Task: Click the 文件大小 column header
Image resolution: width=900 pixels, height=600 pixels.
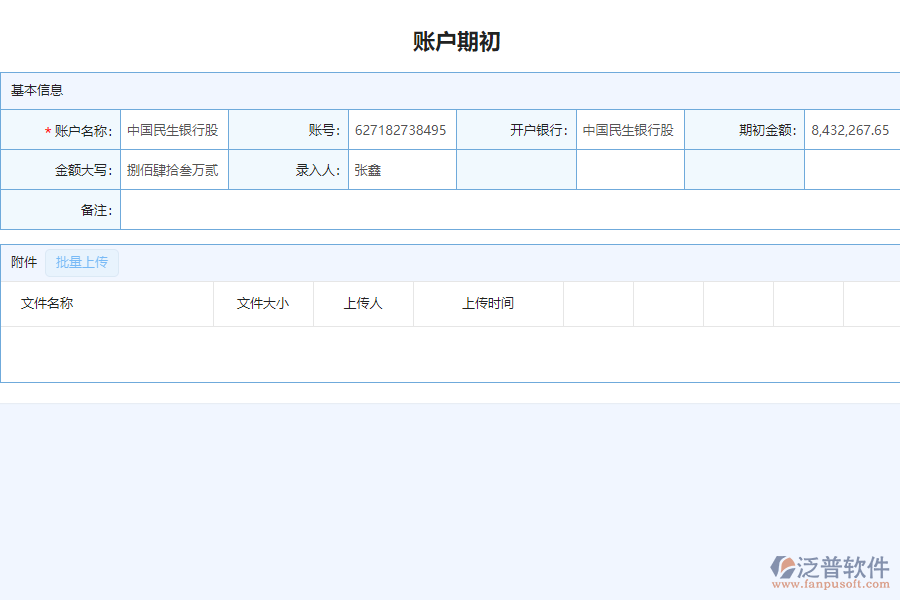Action: pos(263,304)
